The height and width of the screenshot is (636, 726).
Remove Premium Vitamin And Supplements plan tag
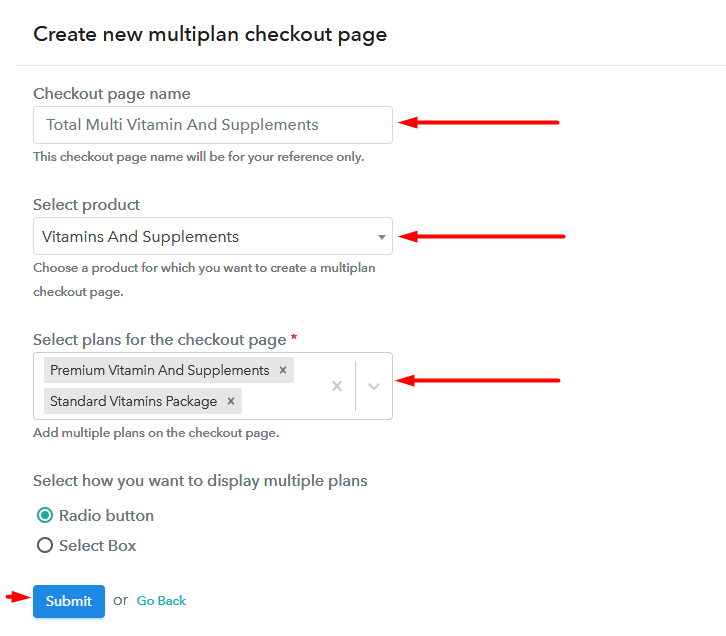point(283,370)
